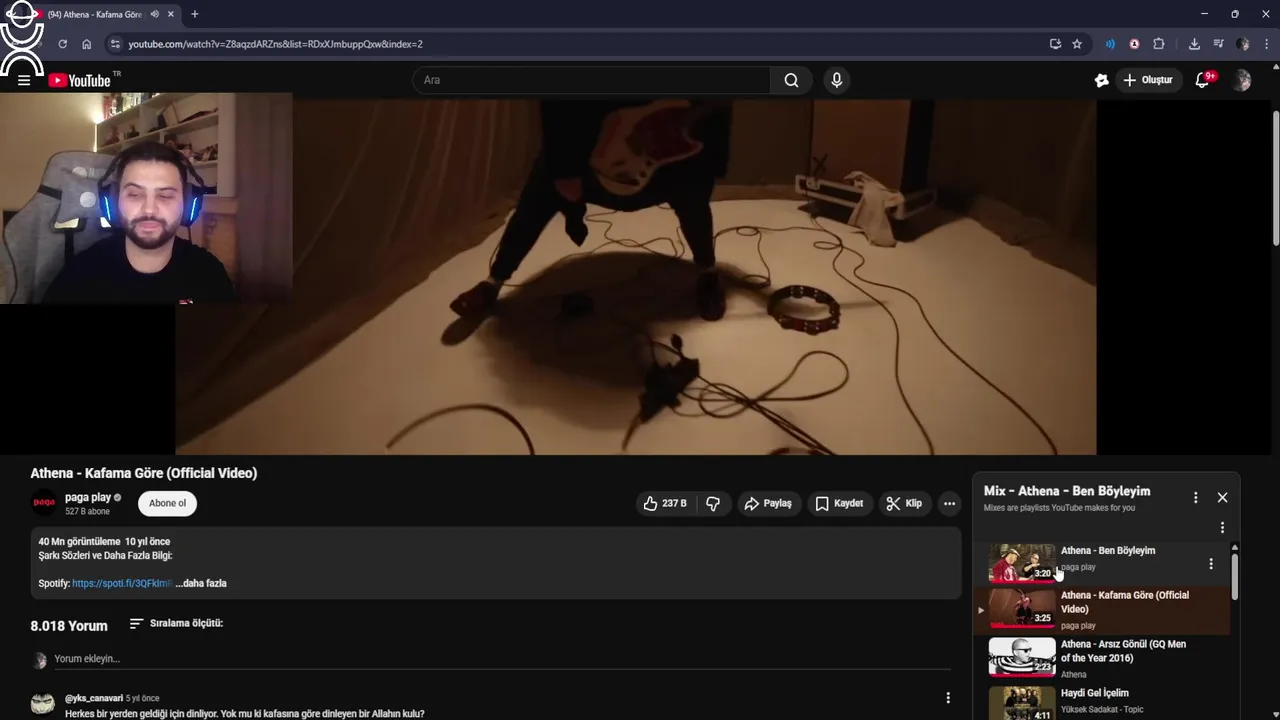Open @yks_canavari commenter profile
This screenshot has width=1280, height=720.
point(94,698)
